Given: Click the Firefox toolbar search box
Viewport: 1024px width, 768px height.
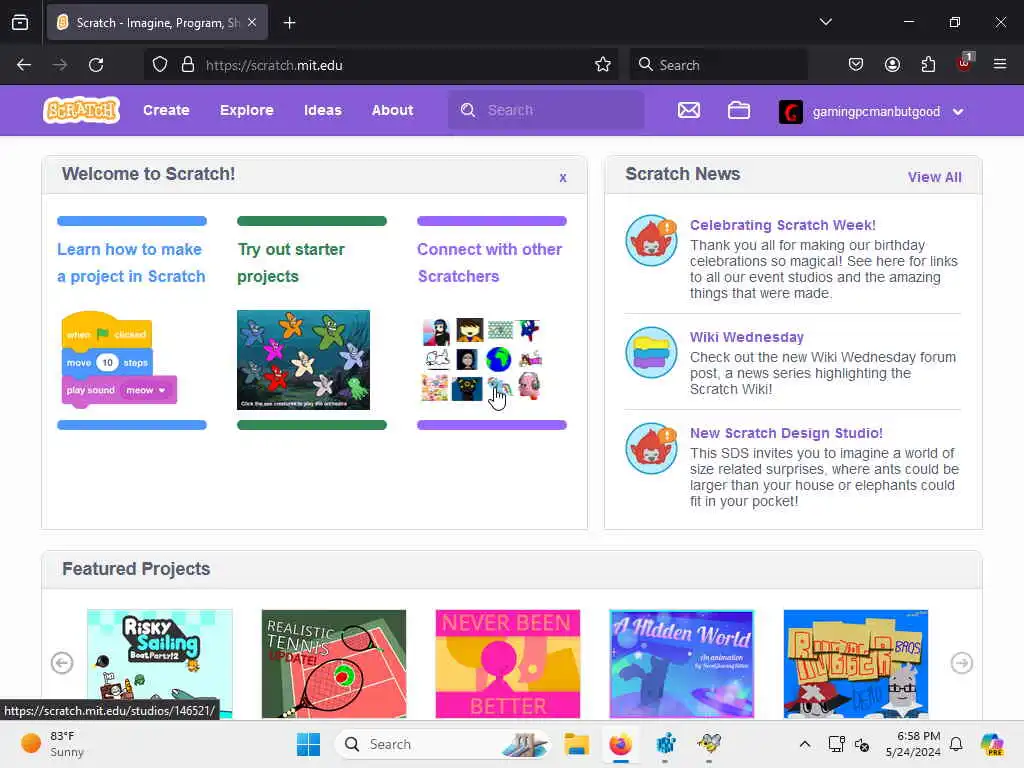Looking at the screenshot, I should coord(718,65).
